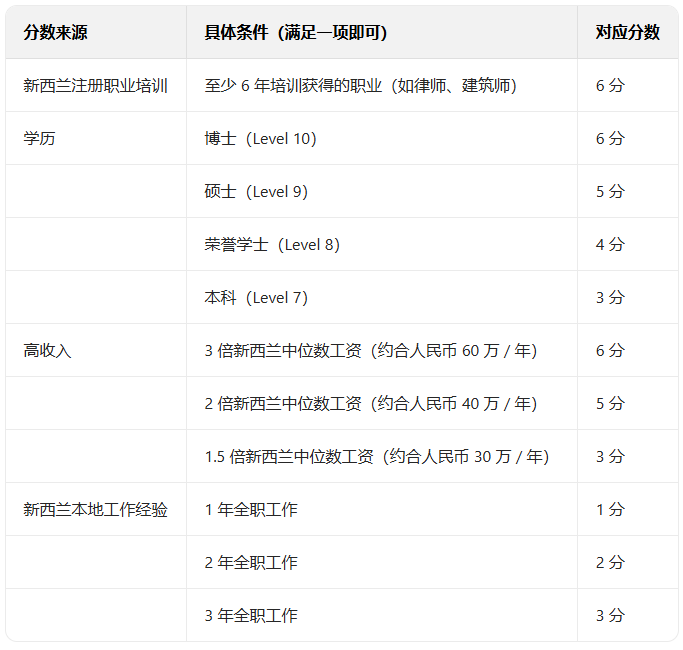This screenshot has height=650, width=683.
Task: Select the 本科（Level 7）cell
Action: [257, 297]
